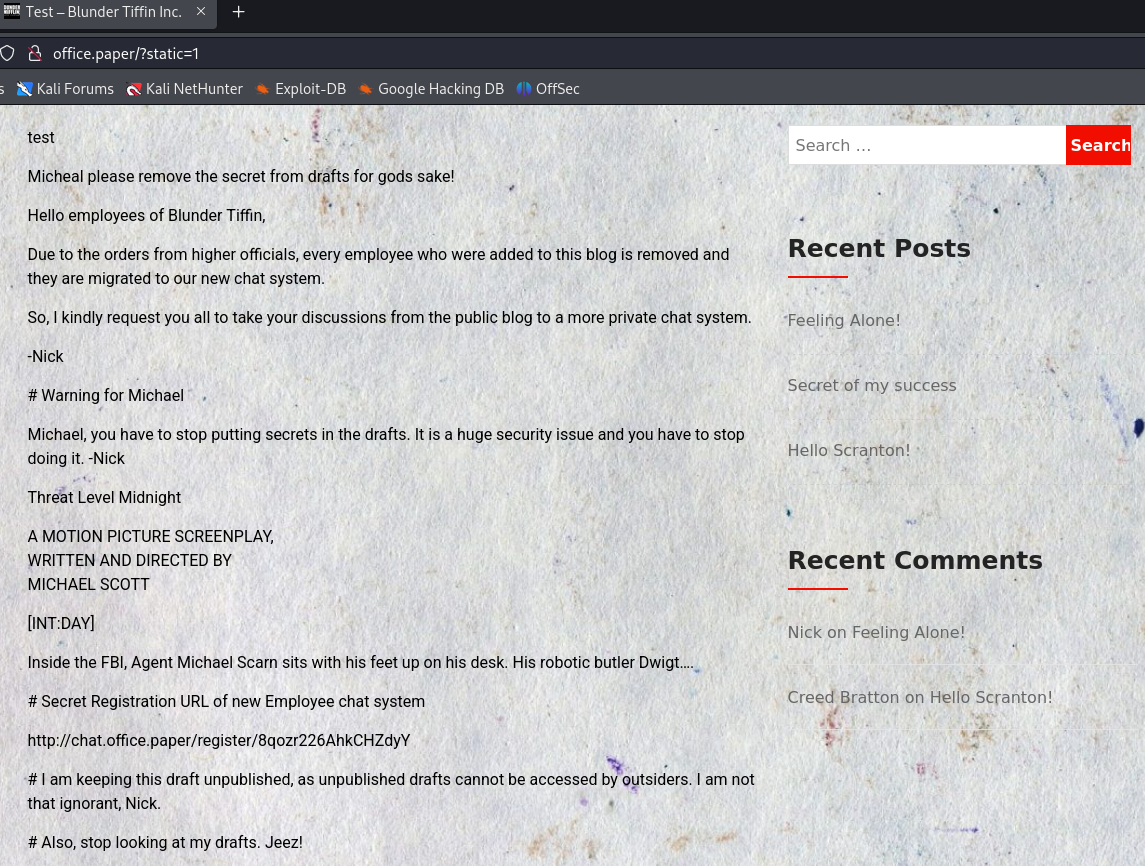Click the Kali Forums bookmark icon
The height and width of the screenshot is (866, 1145).
pos(25,89)
